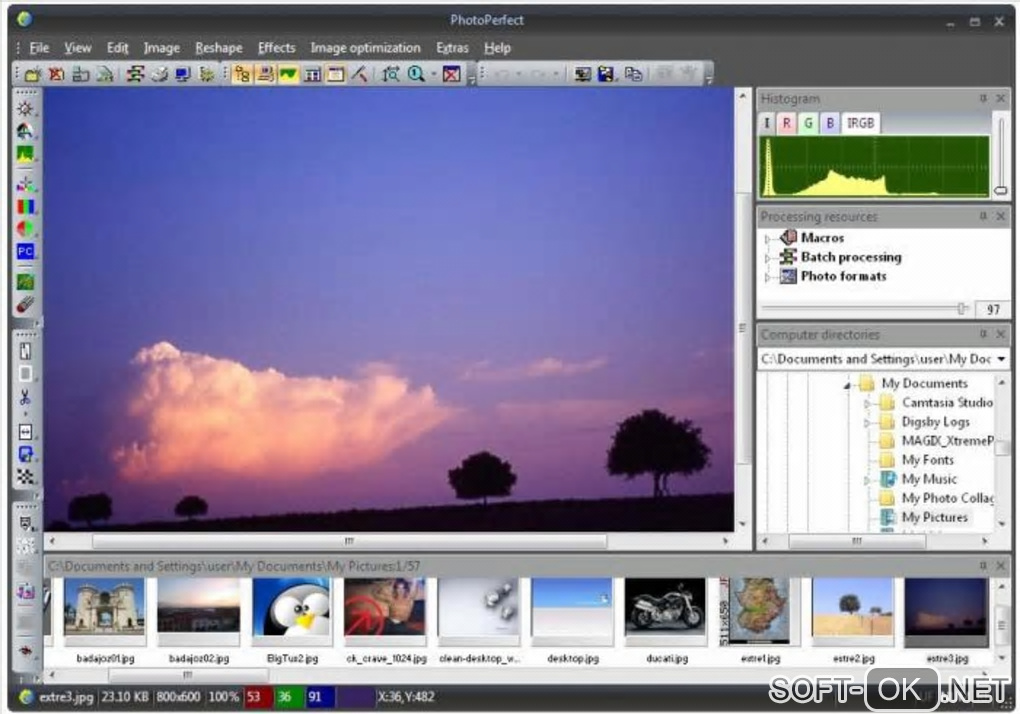Click the ruler measure tool icon
1020x714 pixels.
(360, 74)
